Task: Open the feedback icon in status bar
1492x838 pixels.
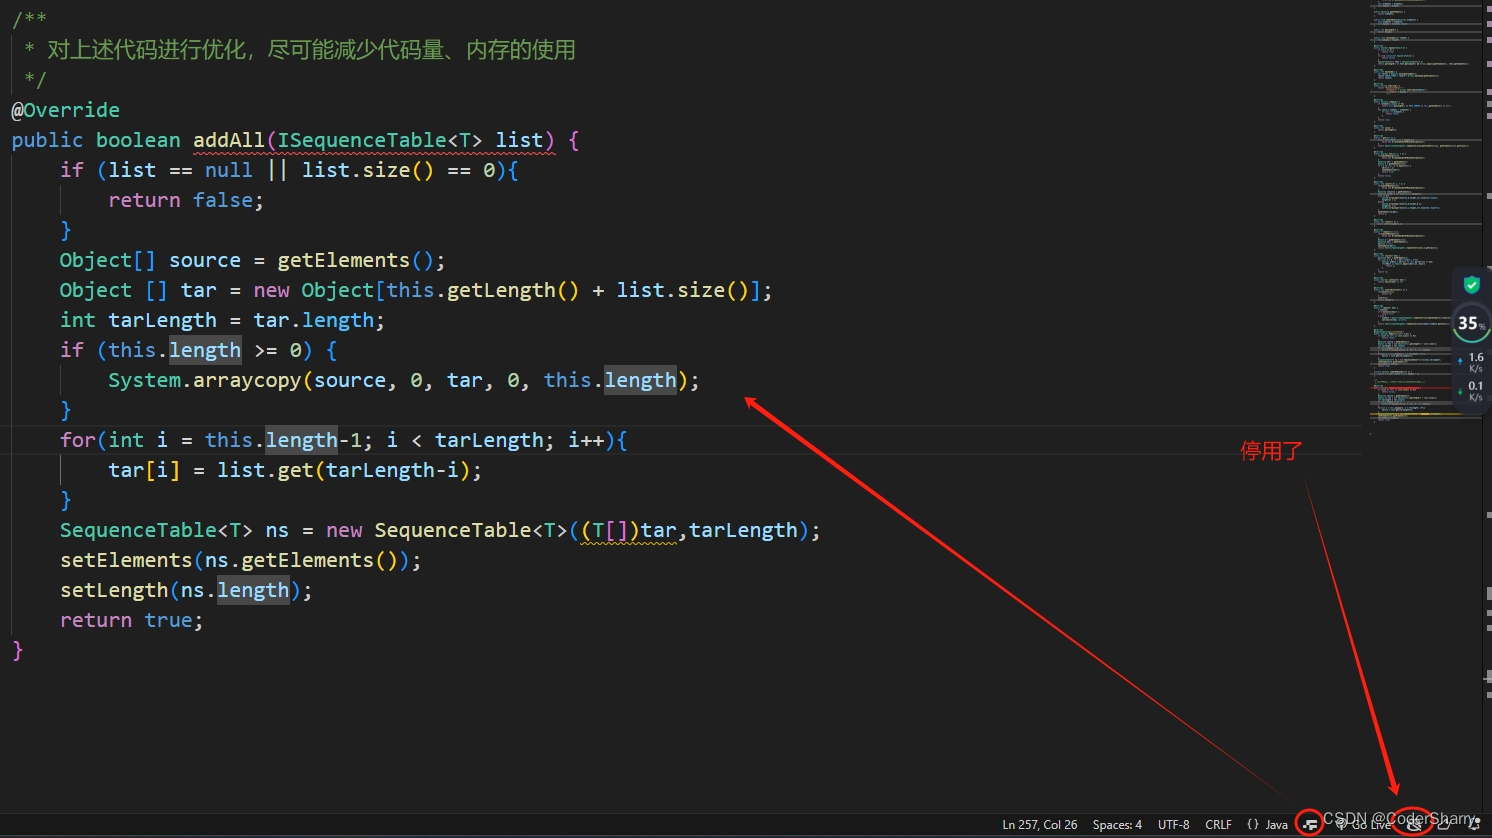Action: click(1444, 825)
